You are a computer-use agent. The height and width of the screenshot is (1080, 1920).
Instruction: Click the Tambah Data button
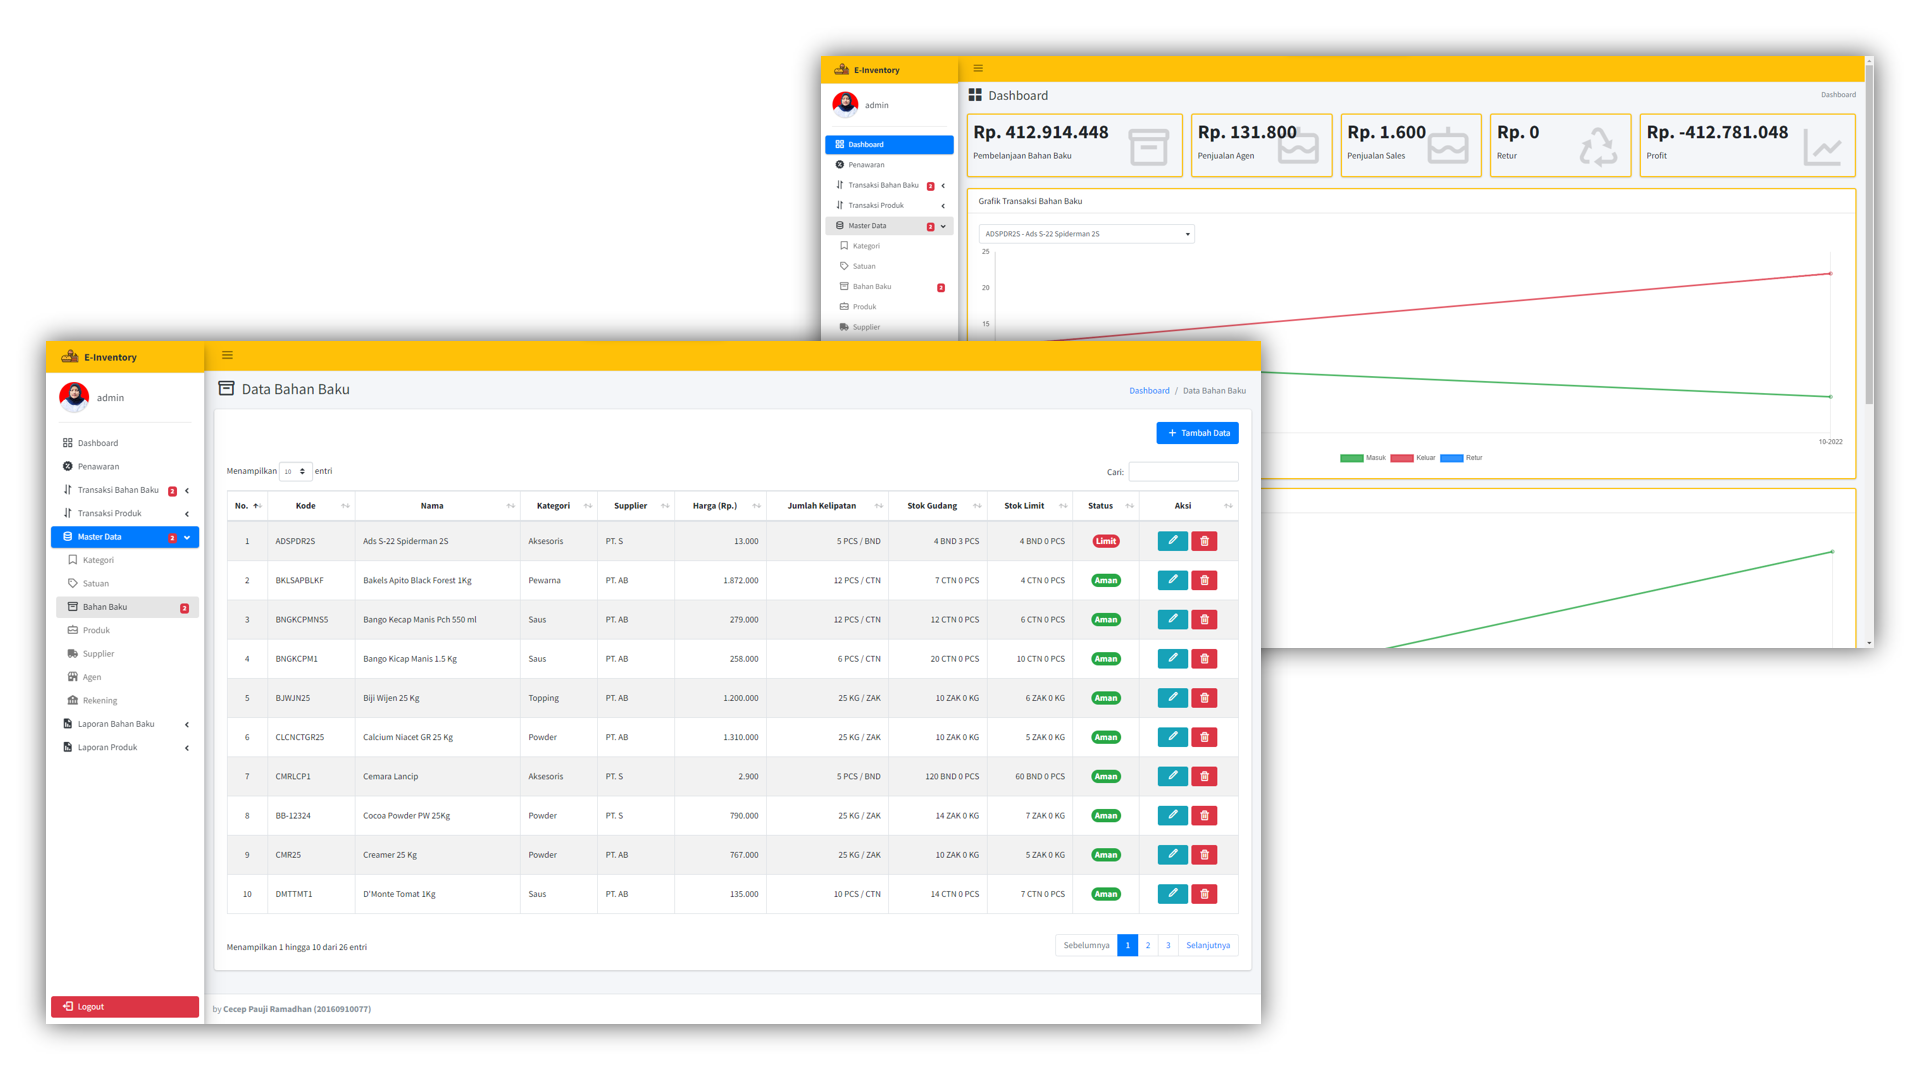click(1197, 433)
